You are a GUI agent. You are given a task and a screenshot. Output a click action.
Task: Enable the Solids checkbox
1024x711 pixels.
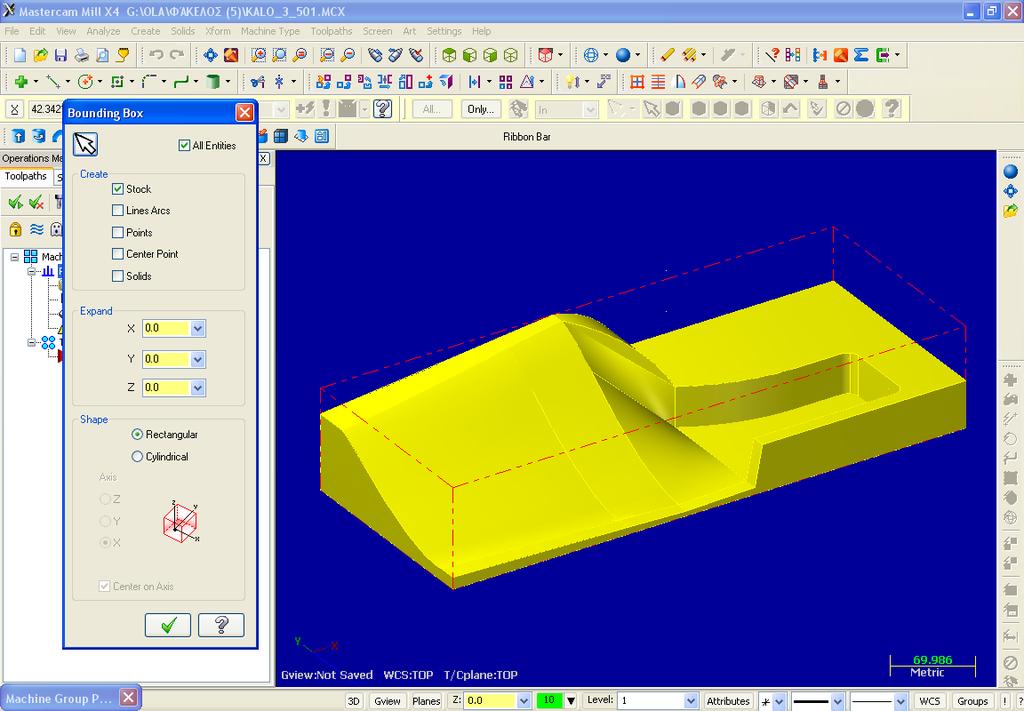[118, 276]
